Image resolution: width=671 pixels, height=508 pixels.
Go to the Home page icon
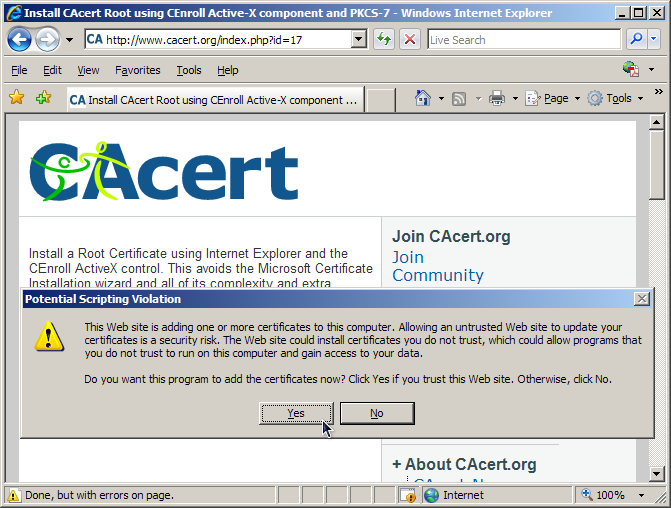click(x=423, y=98)
